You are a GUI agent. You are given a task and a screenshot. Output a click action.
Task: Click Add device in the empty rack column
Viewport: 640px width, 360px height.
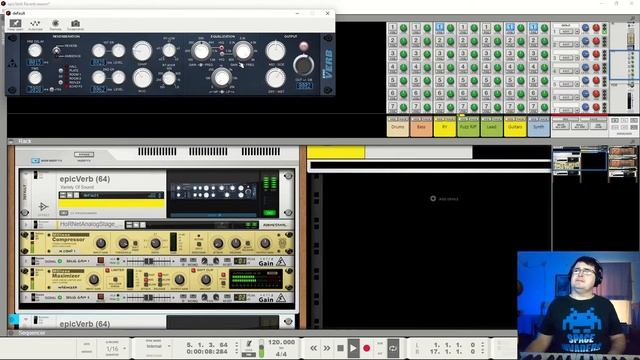click(444, 199)
